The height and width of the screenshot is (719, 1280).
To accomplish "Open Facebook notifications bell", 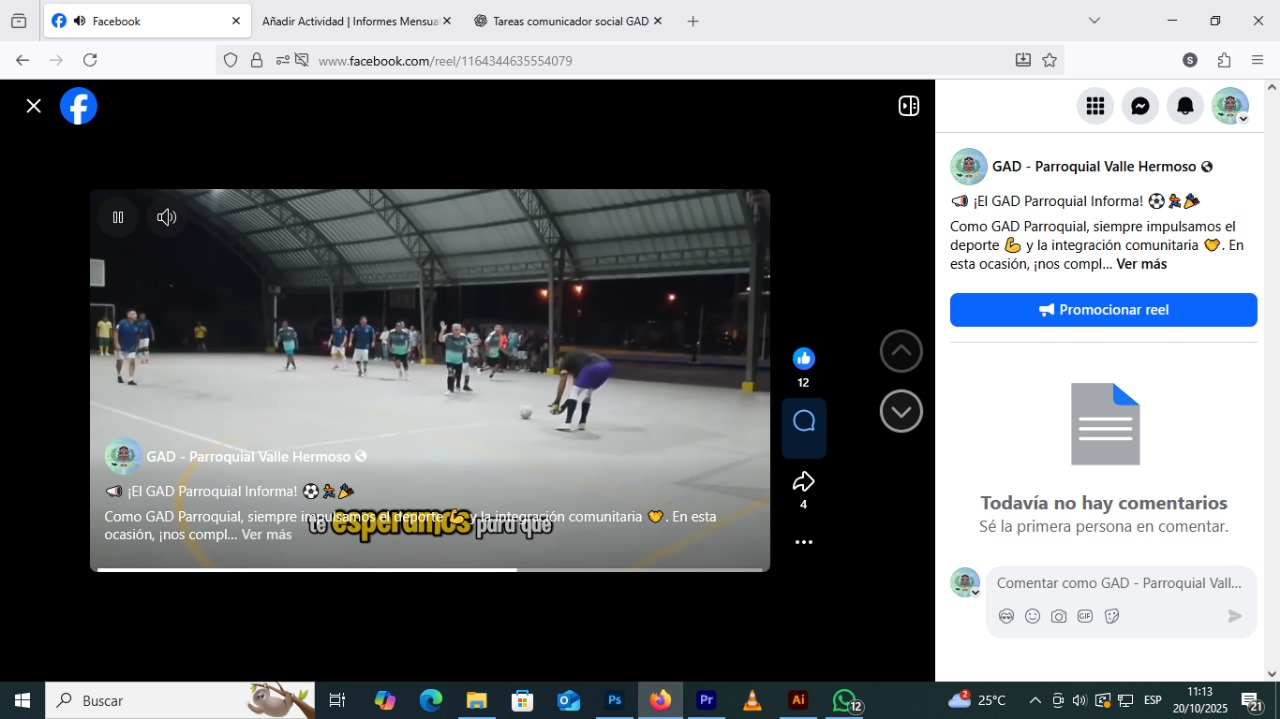I will (x=1185, y=106).
